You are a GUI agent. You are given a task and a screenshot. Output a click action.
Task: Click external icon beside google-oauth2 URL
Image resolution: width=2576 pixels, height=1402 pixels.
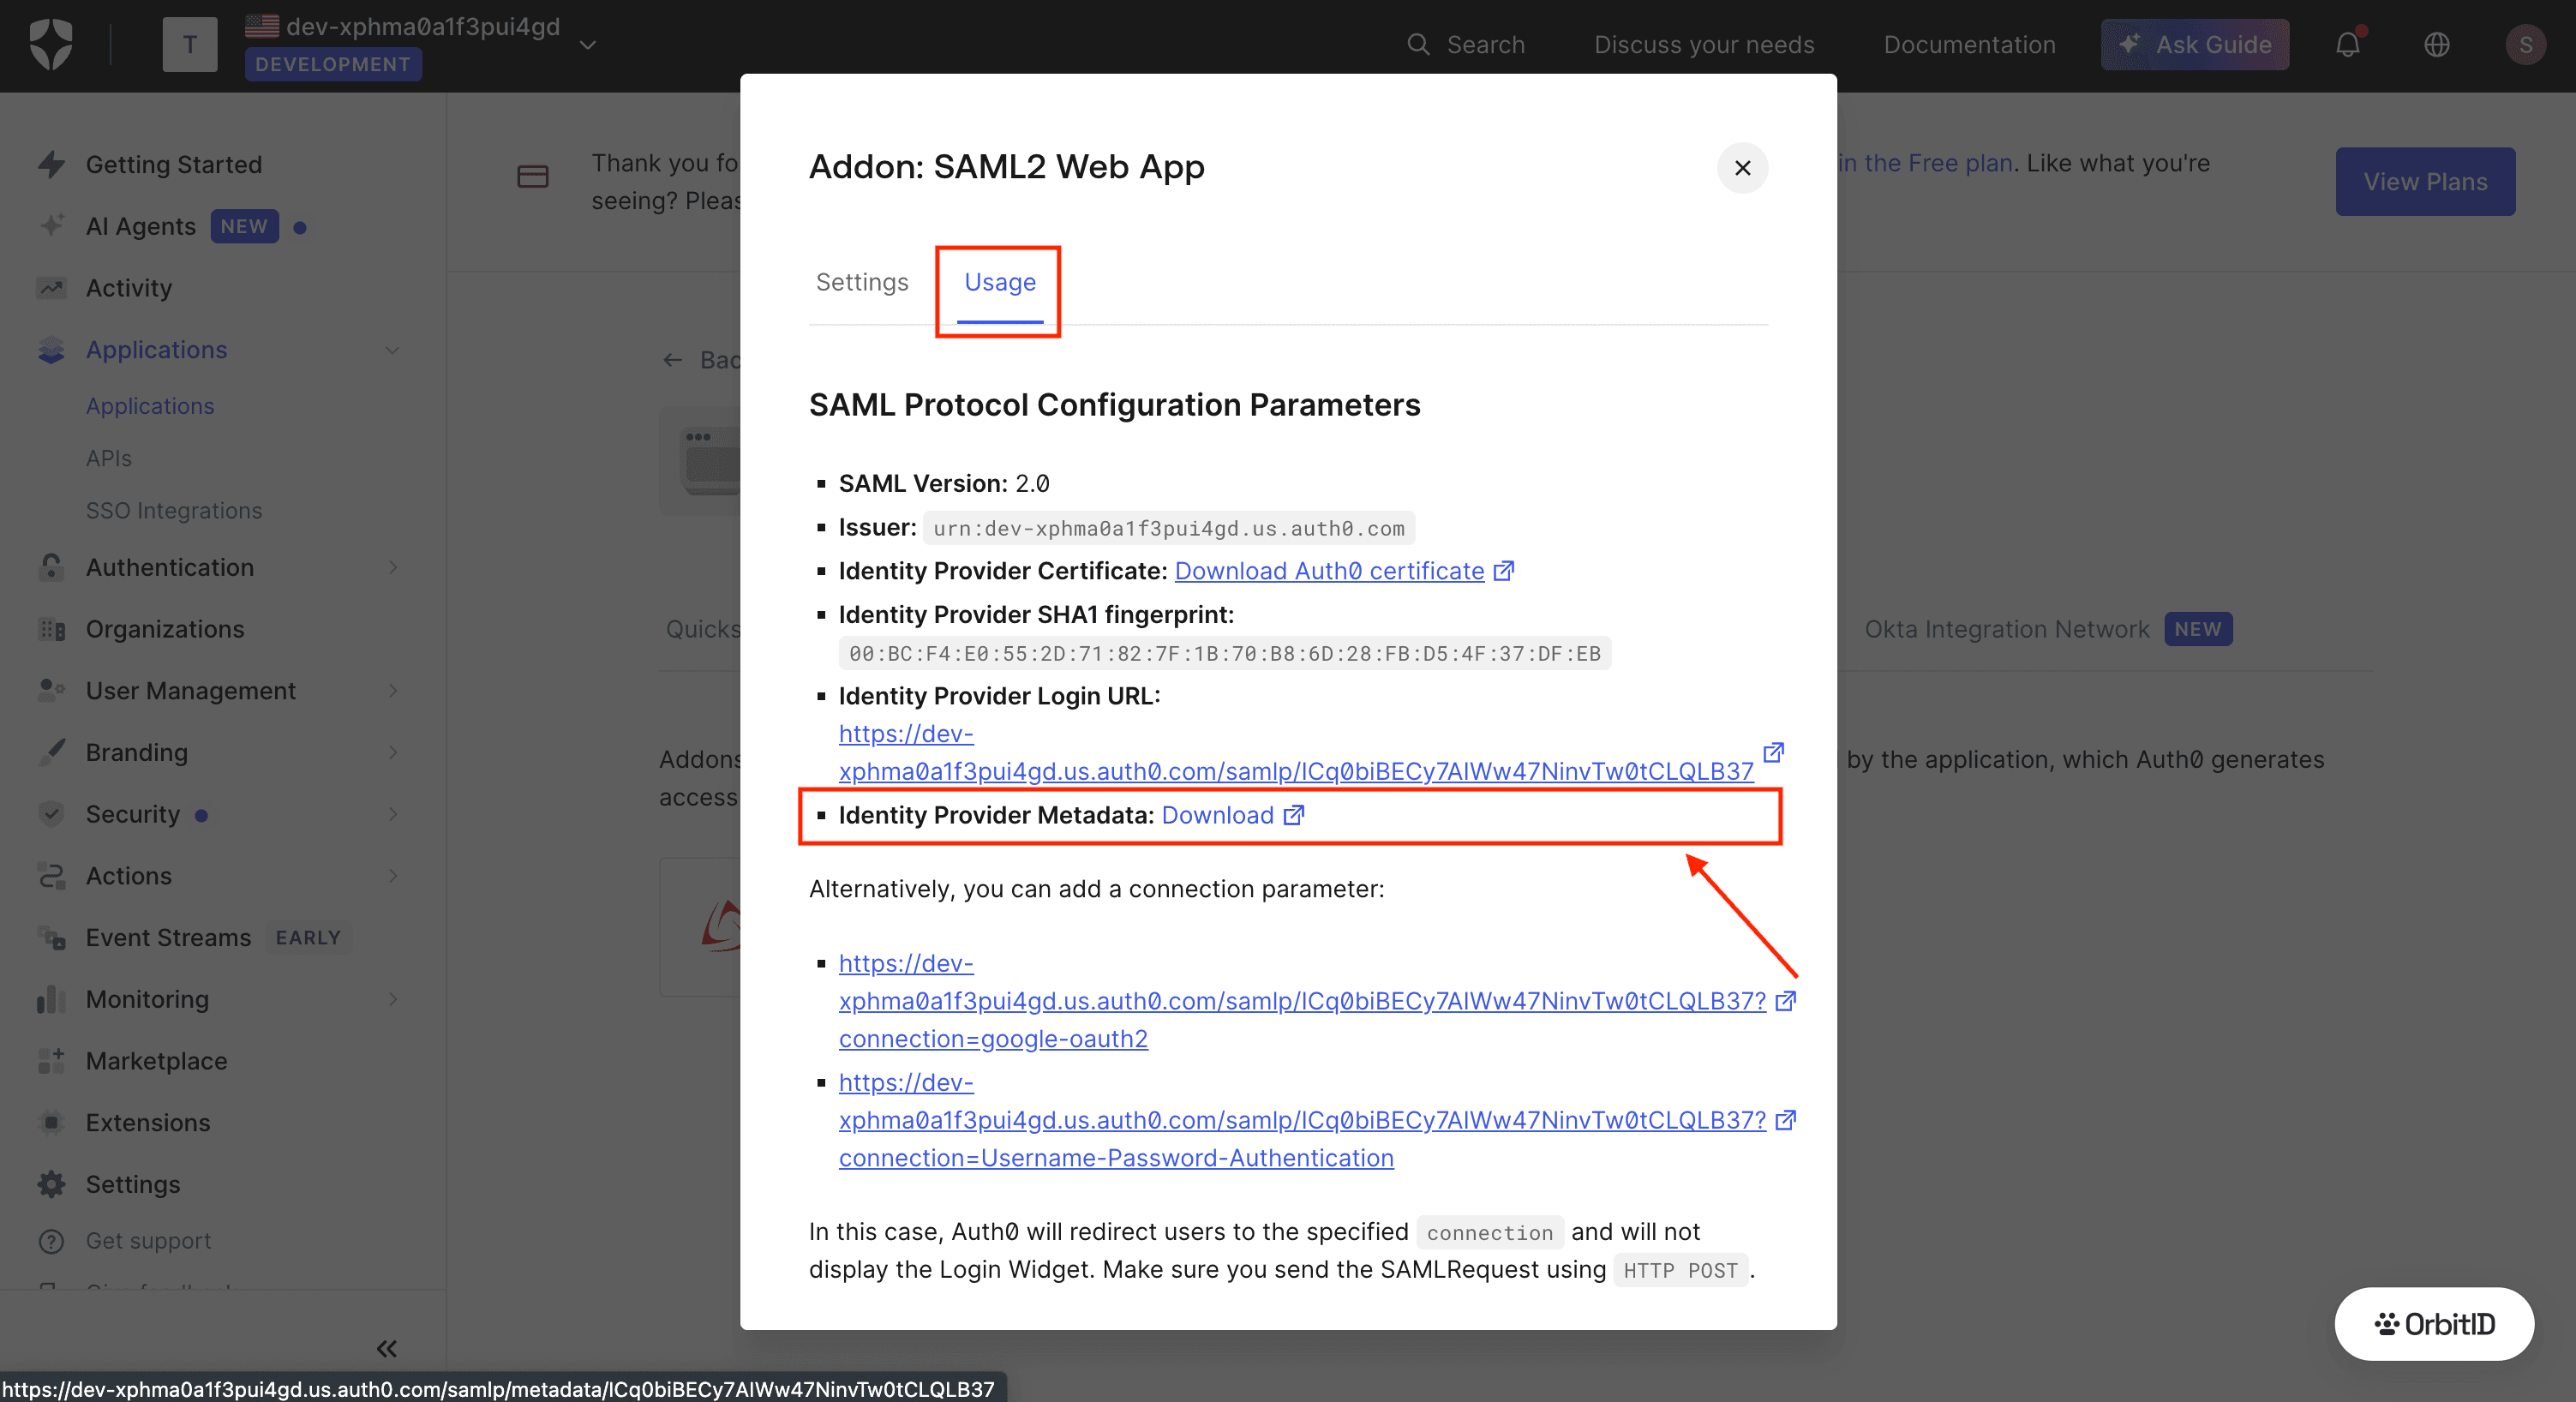click(1785, 1001)
